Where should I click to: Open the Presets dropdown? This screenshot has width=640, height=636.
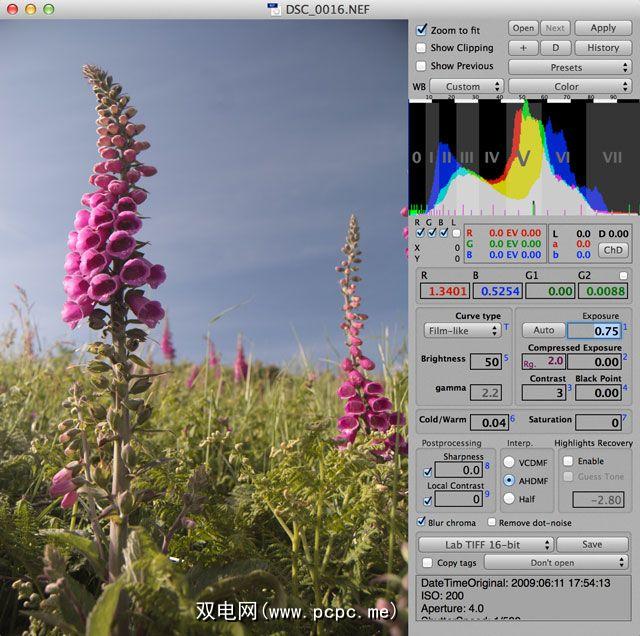point(568,67)
